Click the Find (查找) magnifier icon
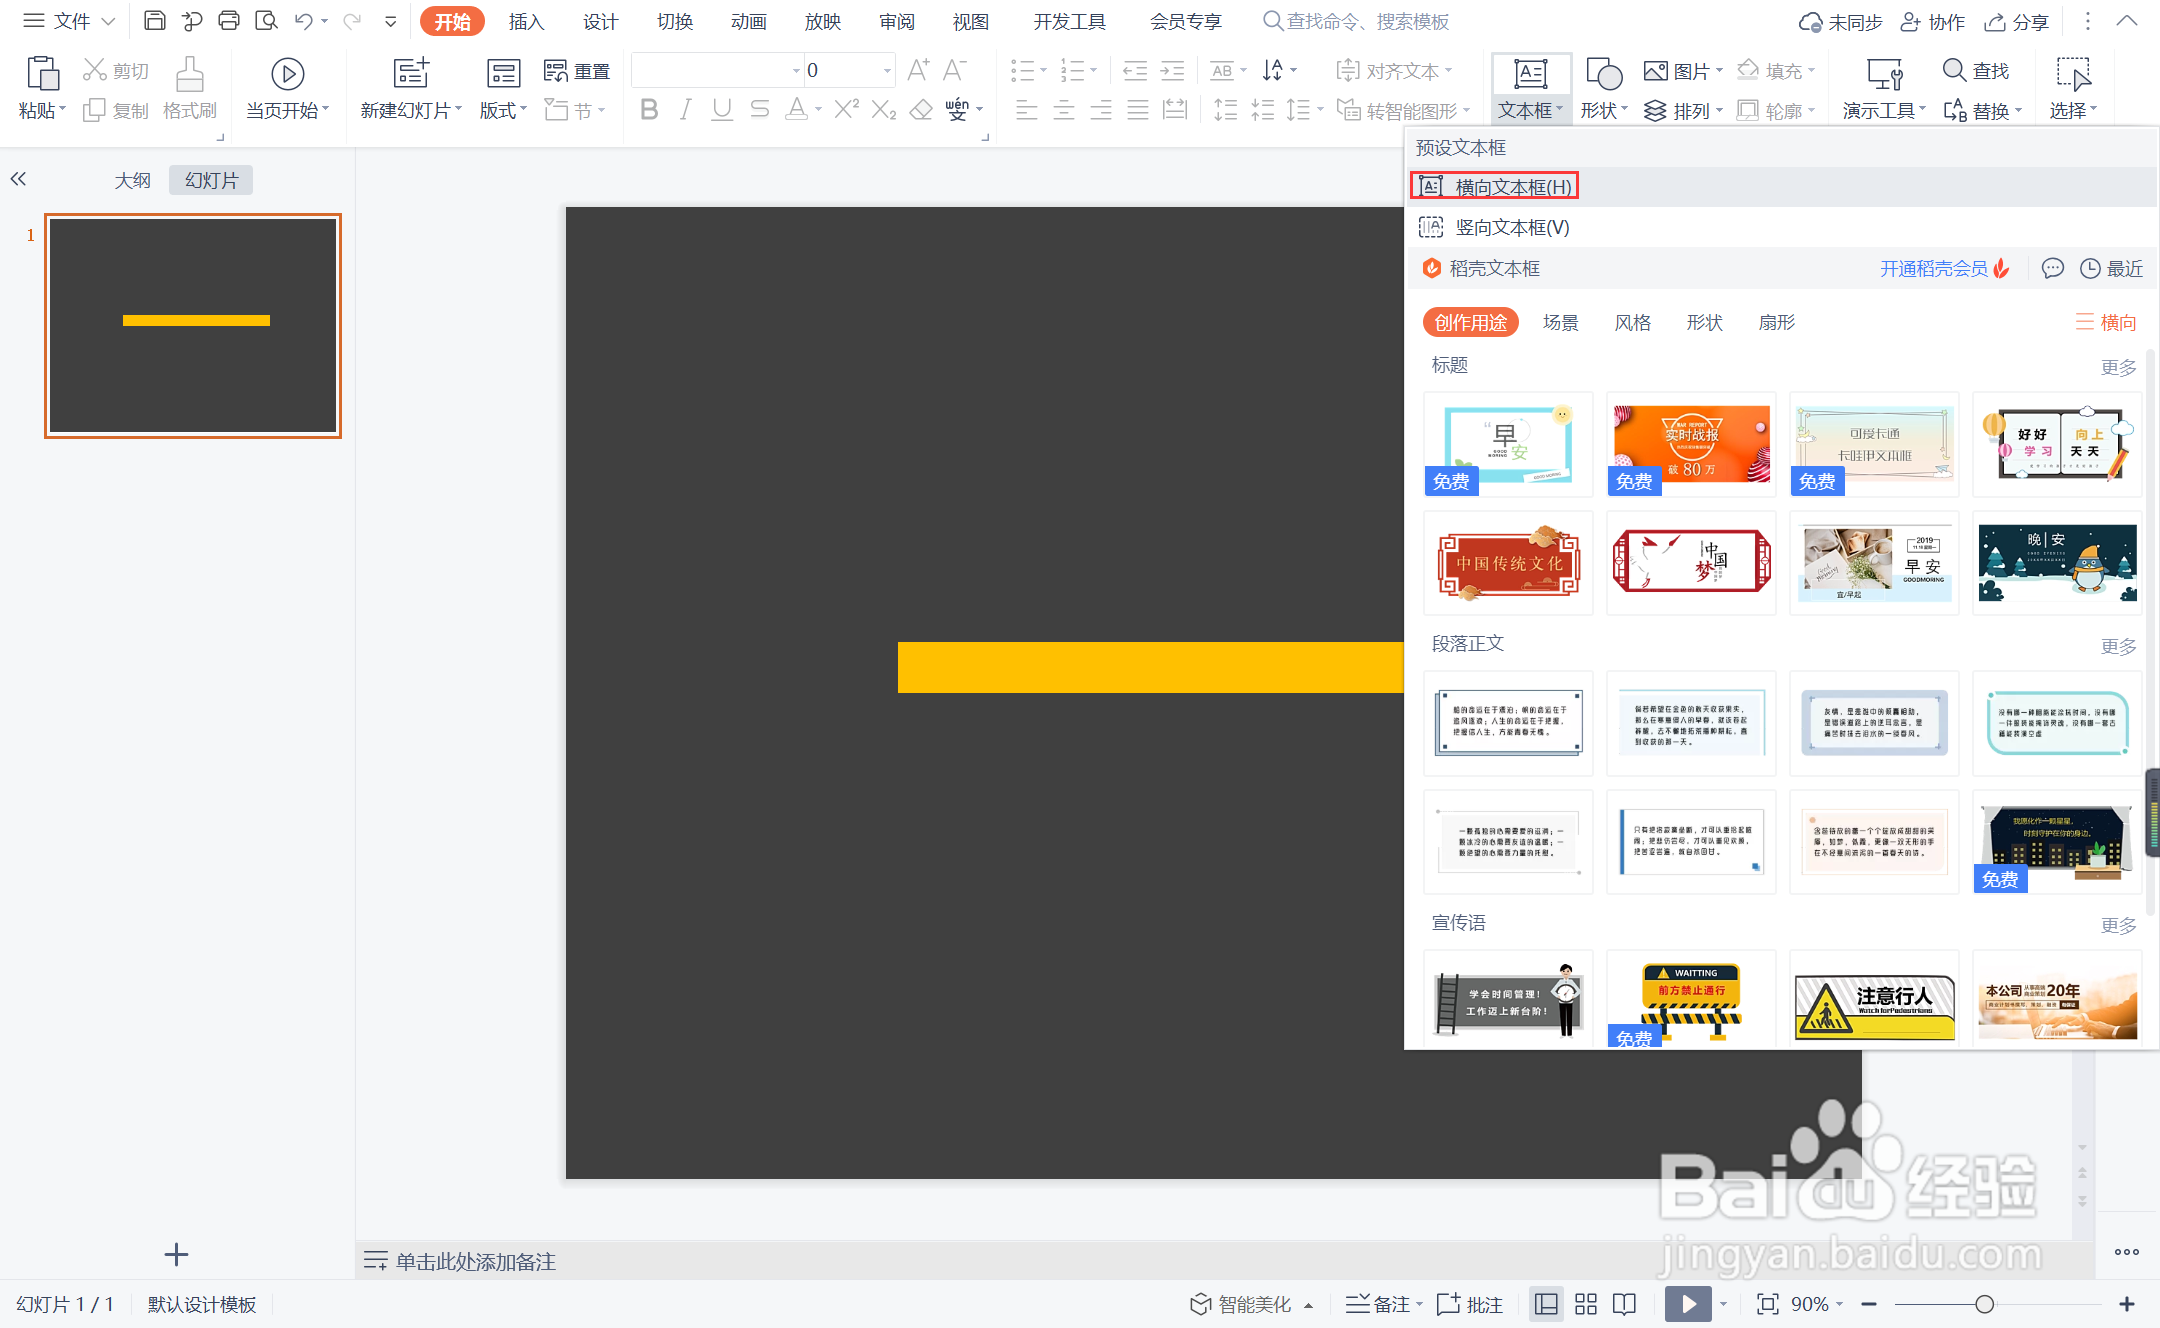The width and height of the screenshot is (2160, 1328). (1954, 70)
